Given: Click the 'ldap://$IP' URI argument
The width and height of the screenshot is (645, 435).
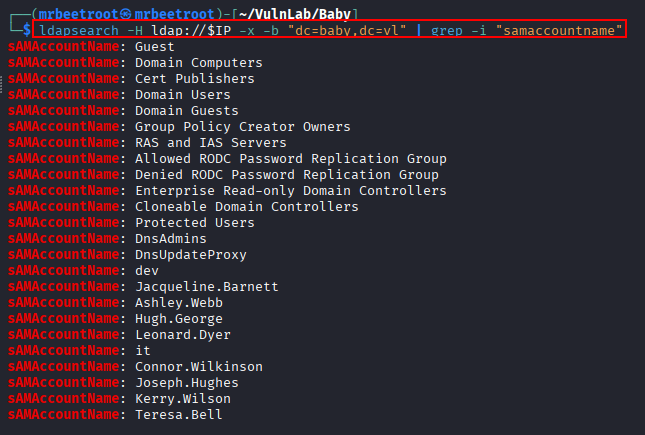Looking at the screenshot, I should pos(191,30).
